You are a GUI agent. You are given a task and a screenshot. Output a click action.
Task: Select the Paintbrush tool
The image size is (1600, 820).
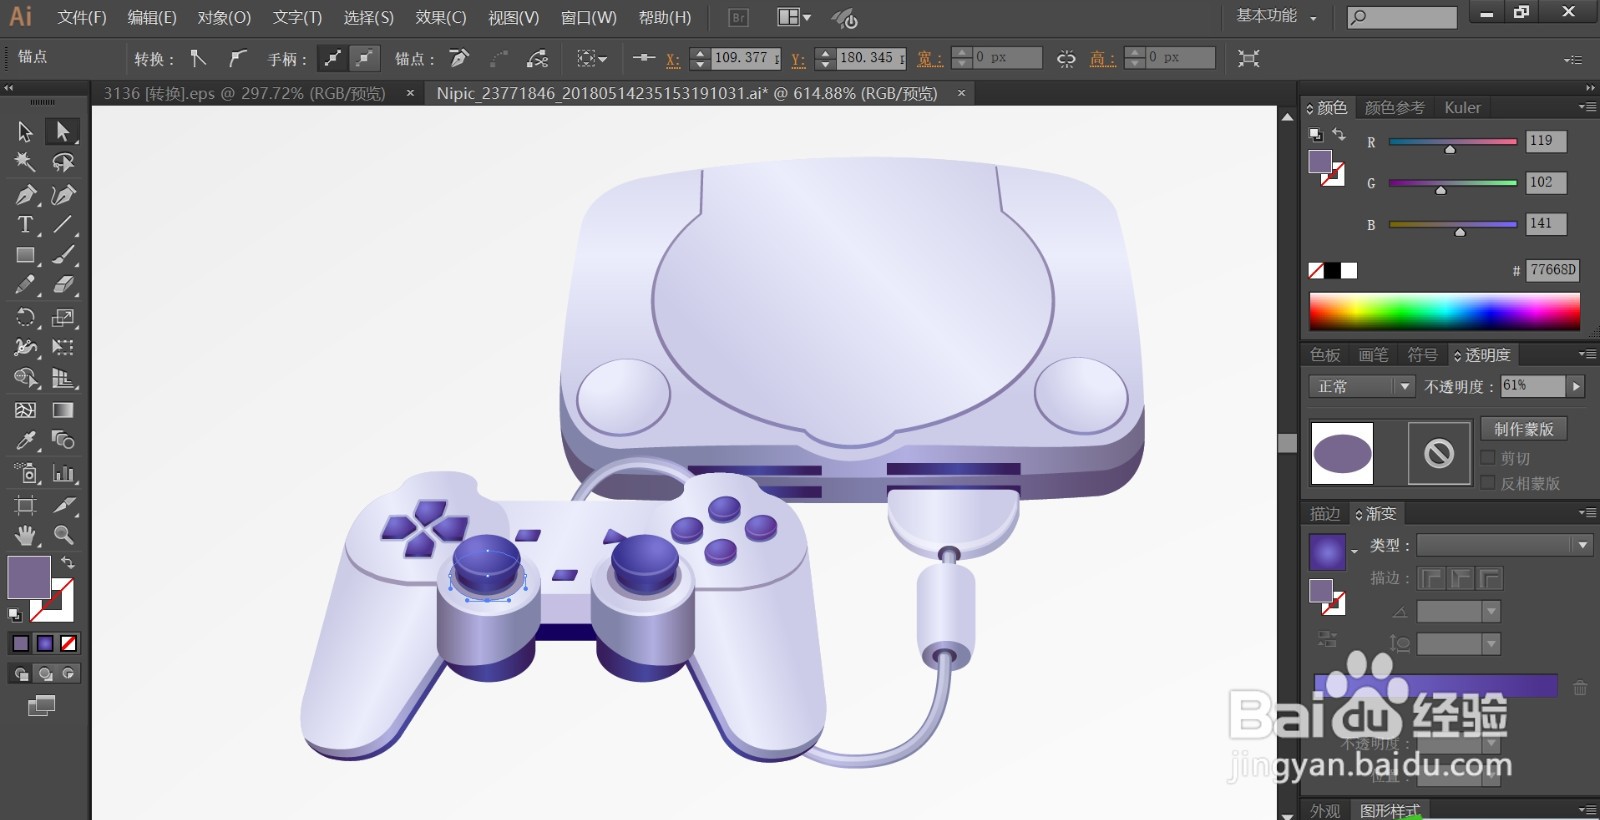coord(62,255)
